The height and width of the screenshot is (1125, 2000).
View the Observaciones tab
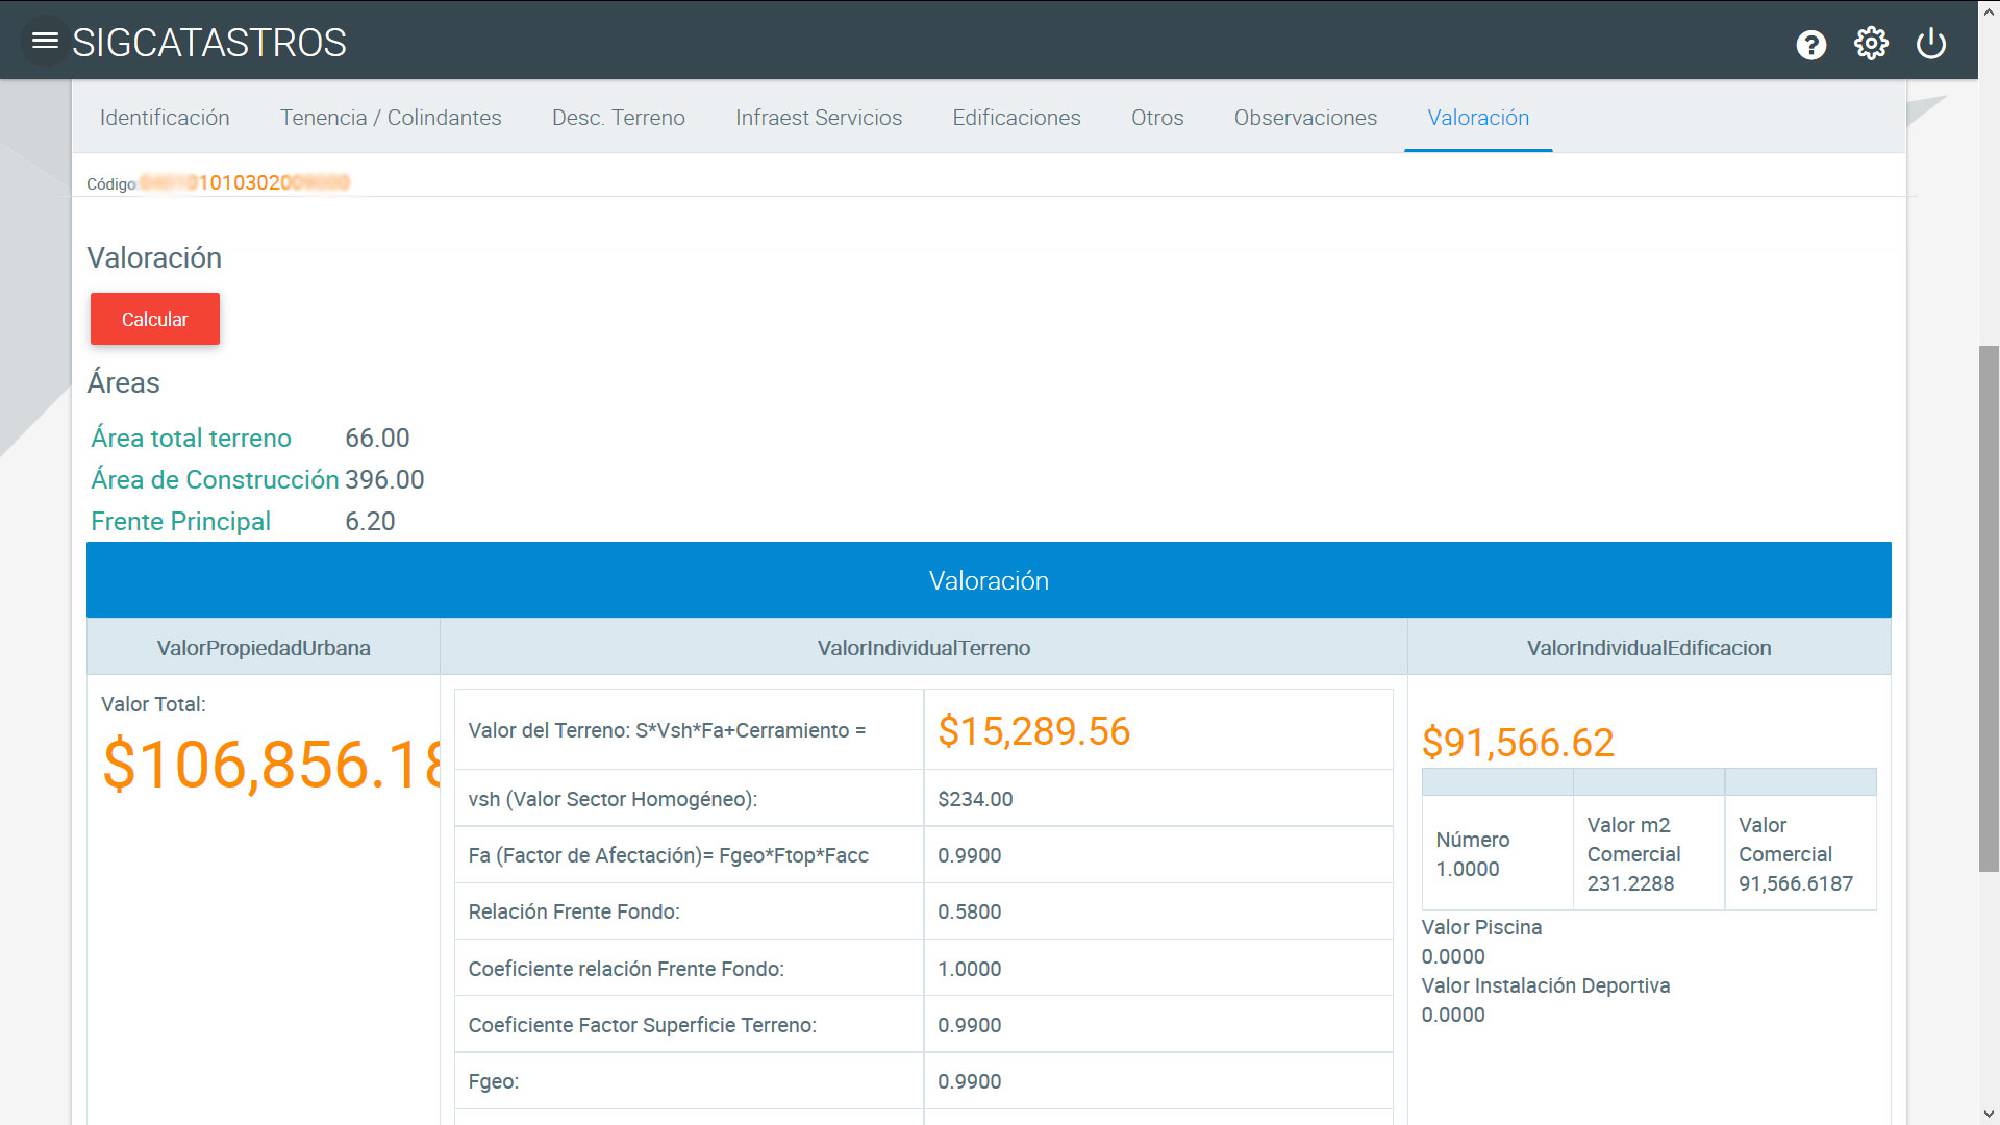click(x=1305, y=117)
